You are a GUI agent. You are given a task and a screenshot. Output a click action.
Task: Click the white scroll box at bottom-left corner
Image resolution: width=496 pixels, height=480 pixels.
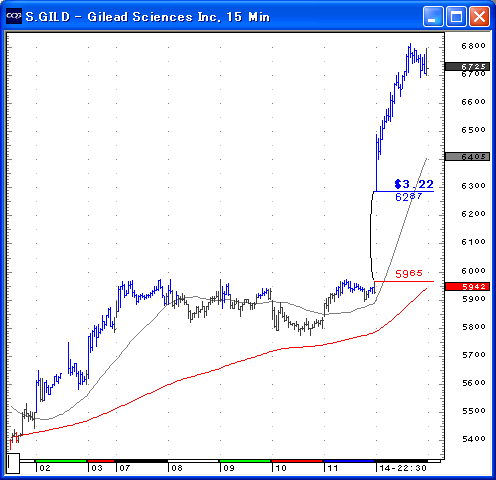coord(13,463)
